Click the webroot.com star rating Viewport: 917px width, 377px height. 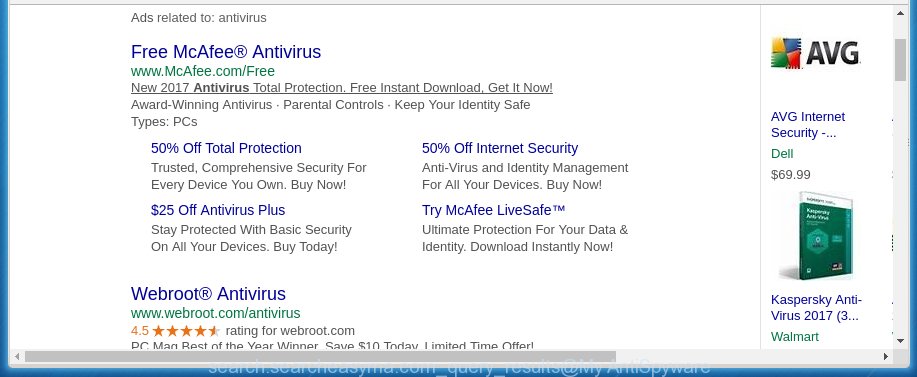(186, 331)
